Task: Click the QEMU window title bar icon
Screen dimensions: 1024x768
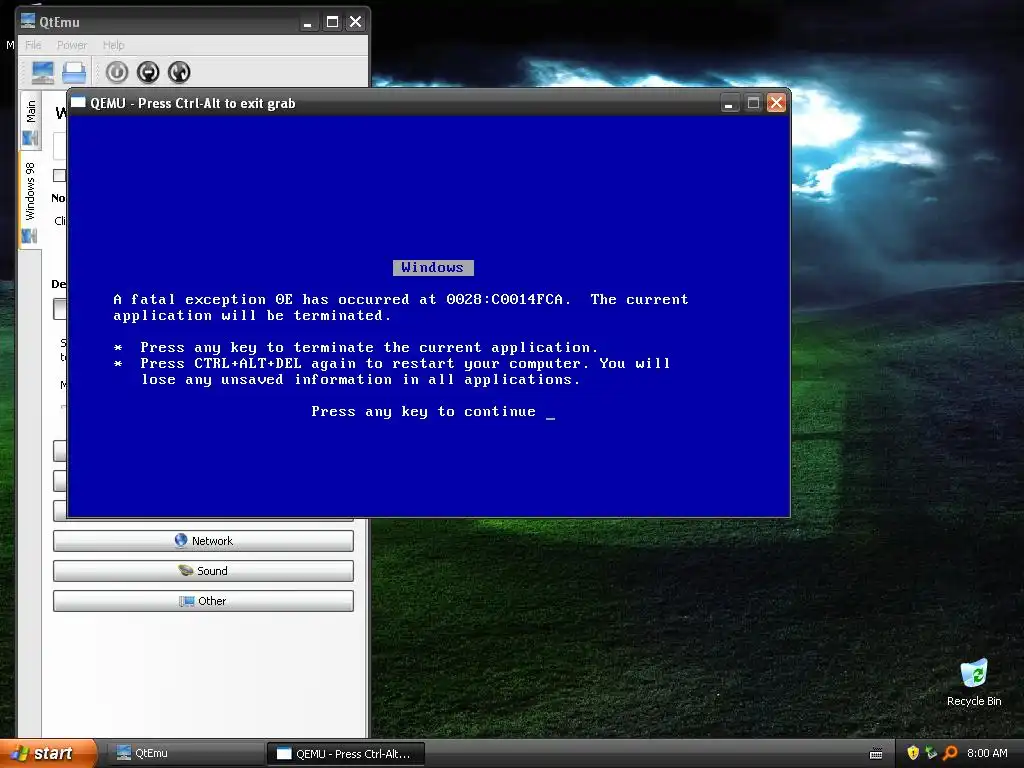Action: pos(78,103)
